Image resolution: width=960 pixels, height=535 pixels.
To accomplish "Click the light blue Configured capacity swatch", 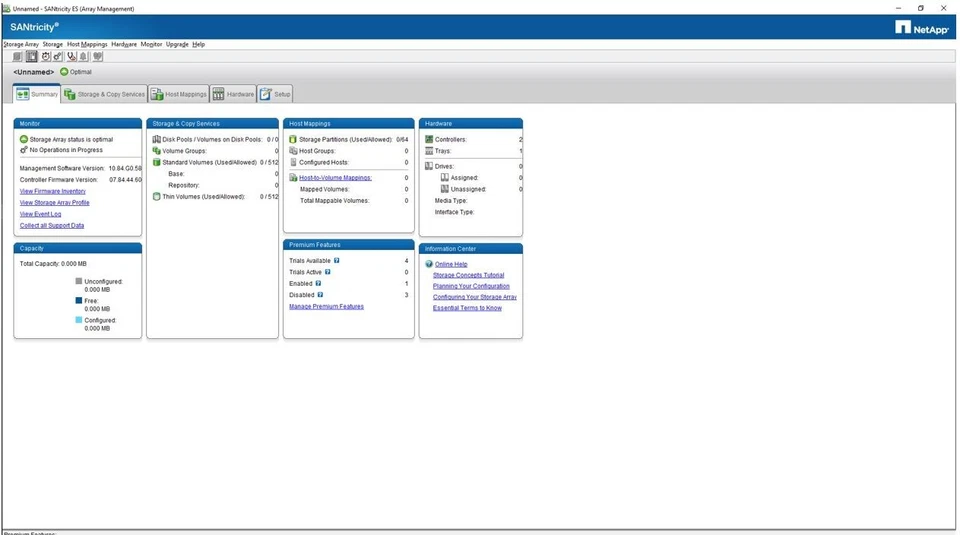I will 78,320.
